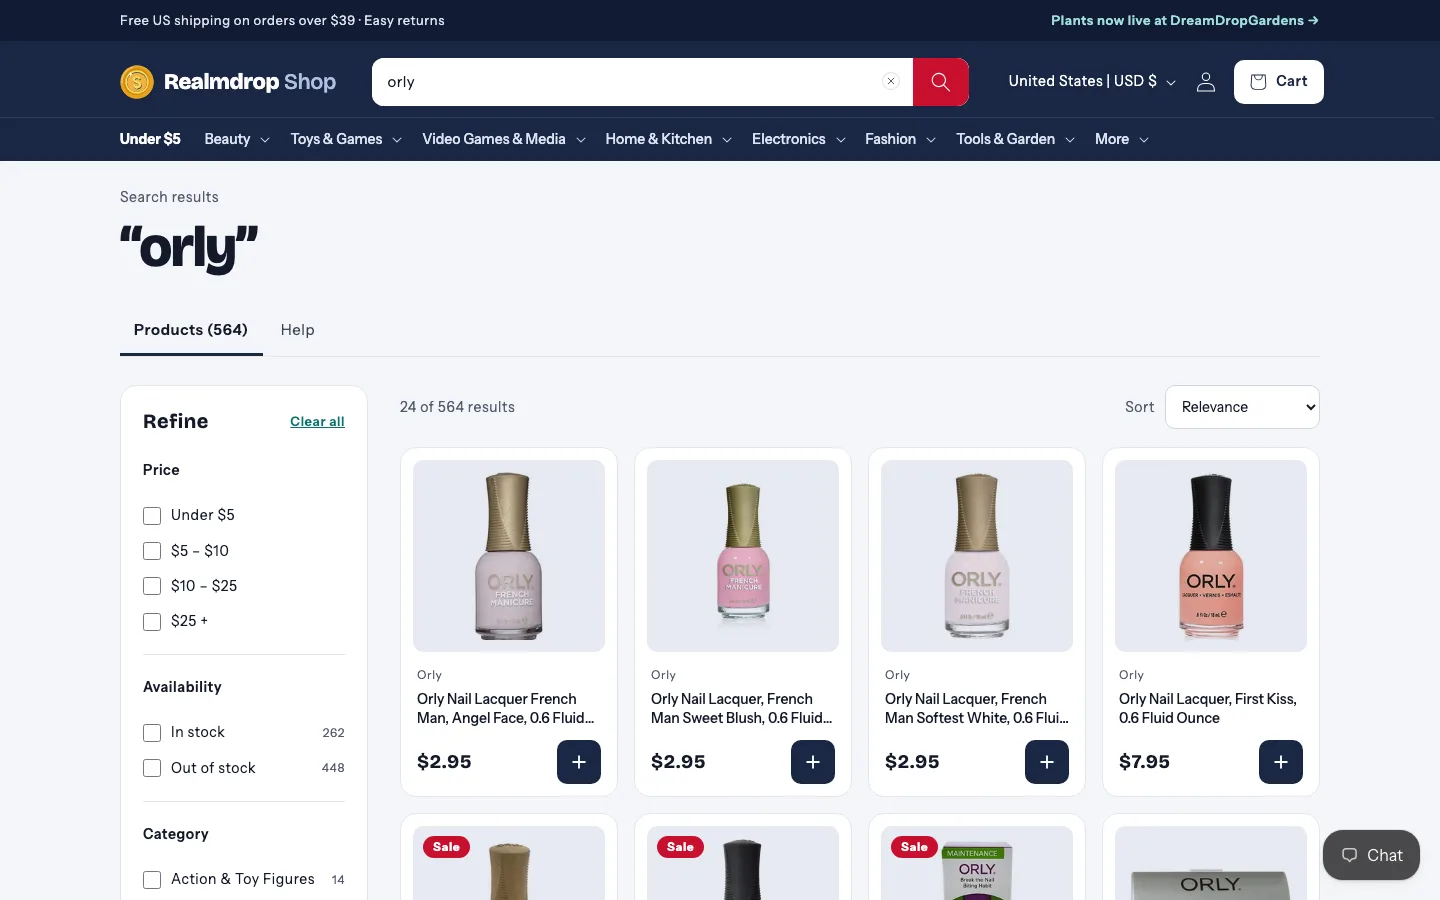Open the First Kiss product image
The image size is (1440, 900).
coord(1211,556)
